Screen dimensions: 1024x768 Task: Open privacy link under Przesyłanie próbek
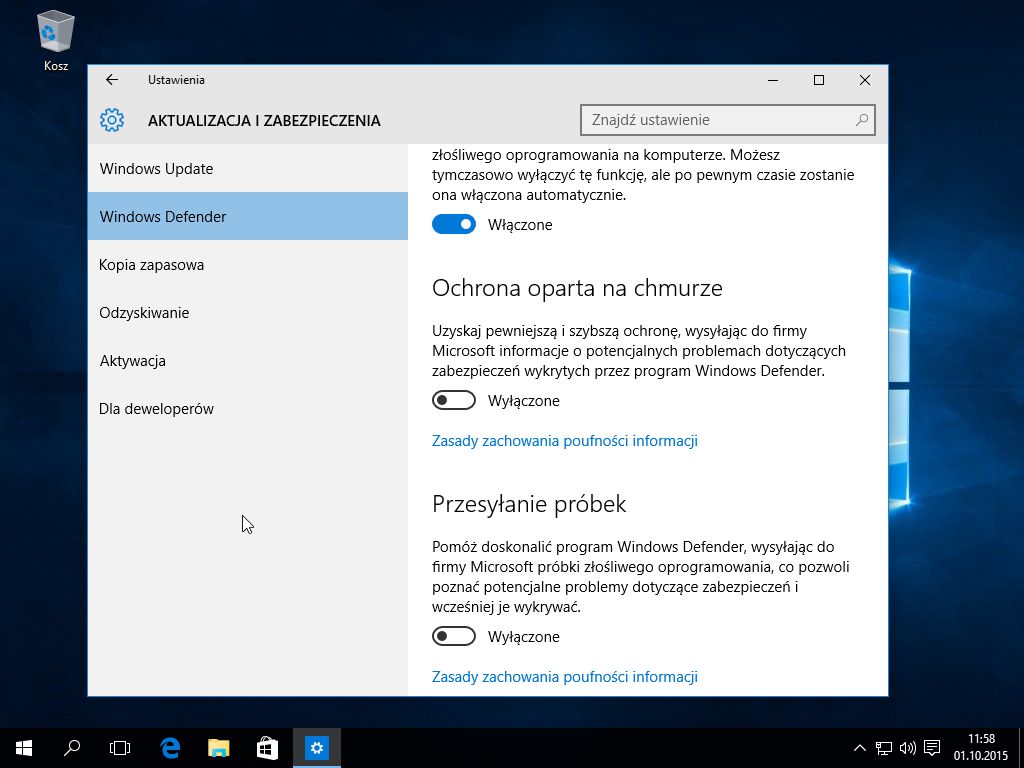coord(564,677)
